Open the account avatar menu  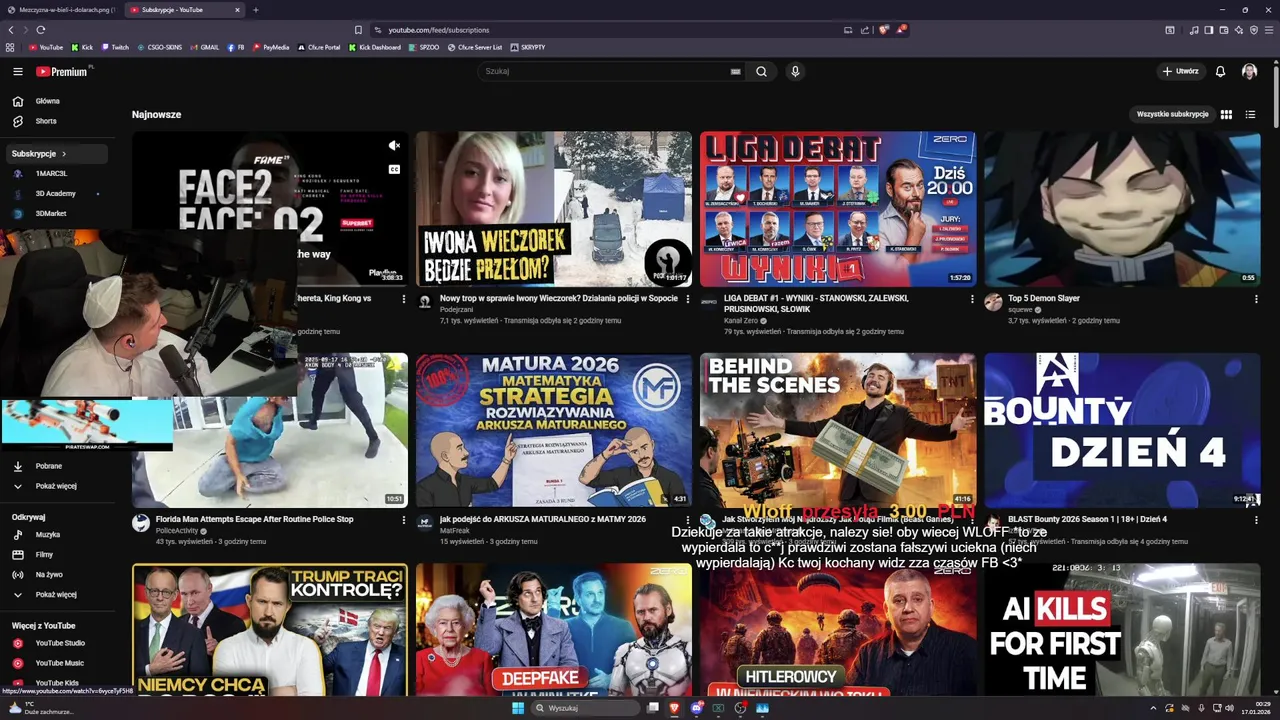click(x=1249, y=71)
